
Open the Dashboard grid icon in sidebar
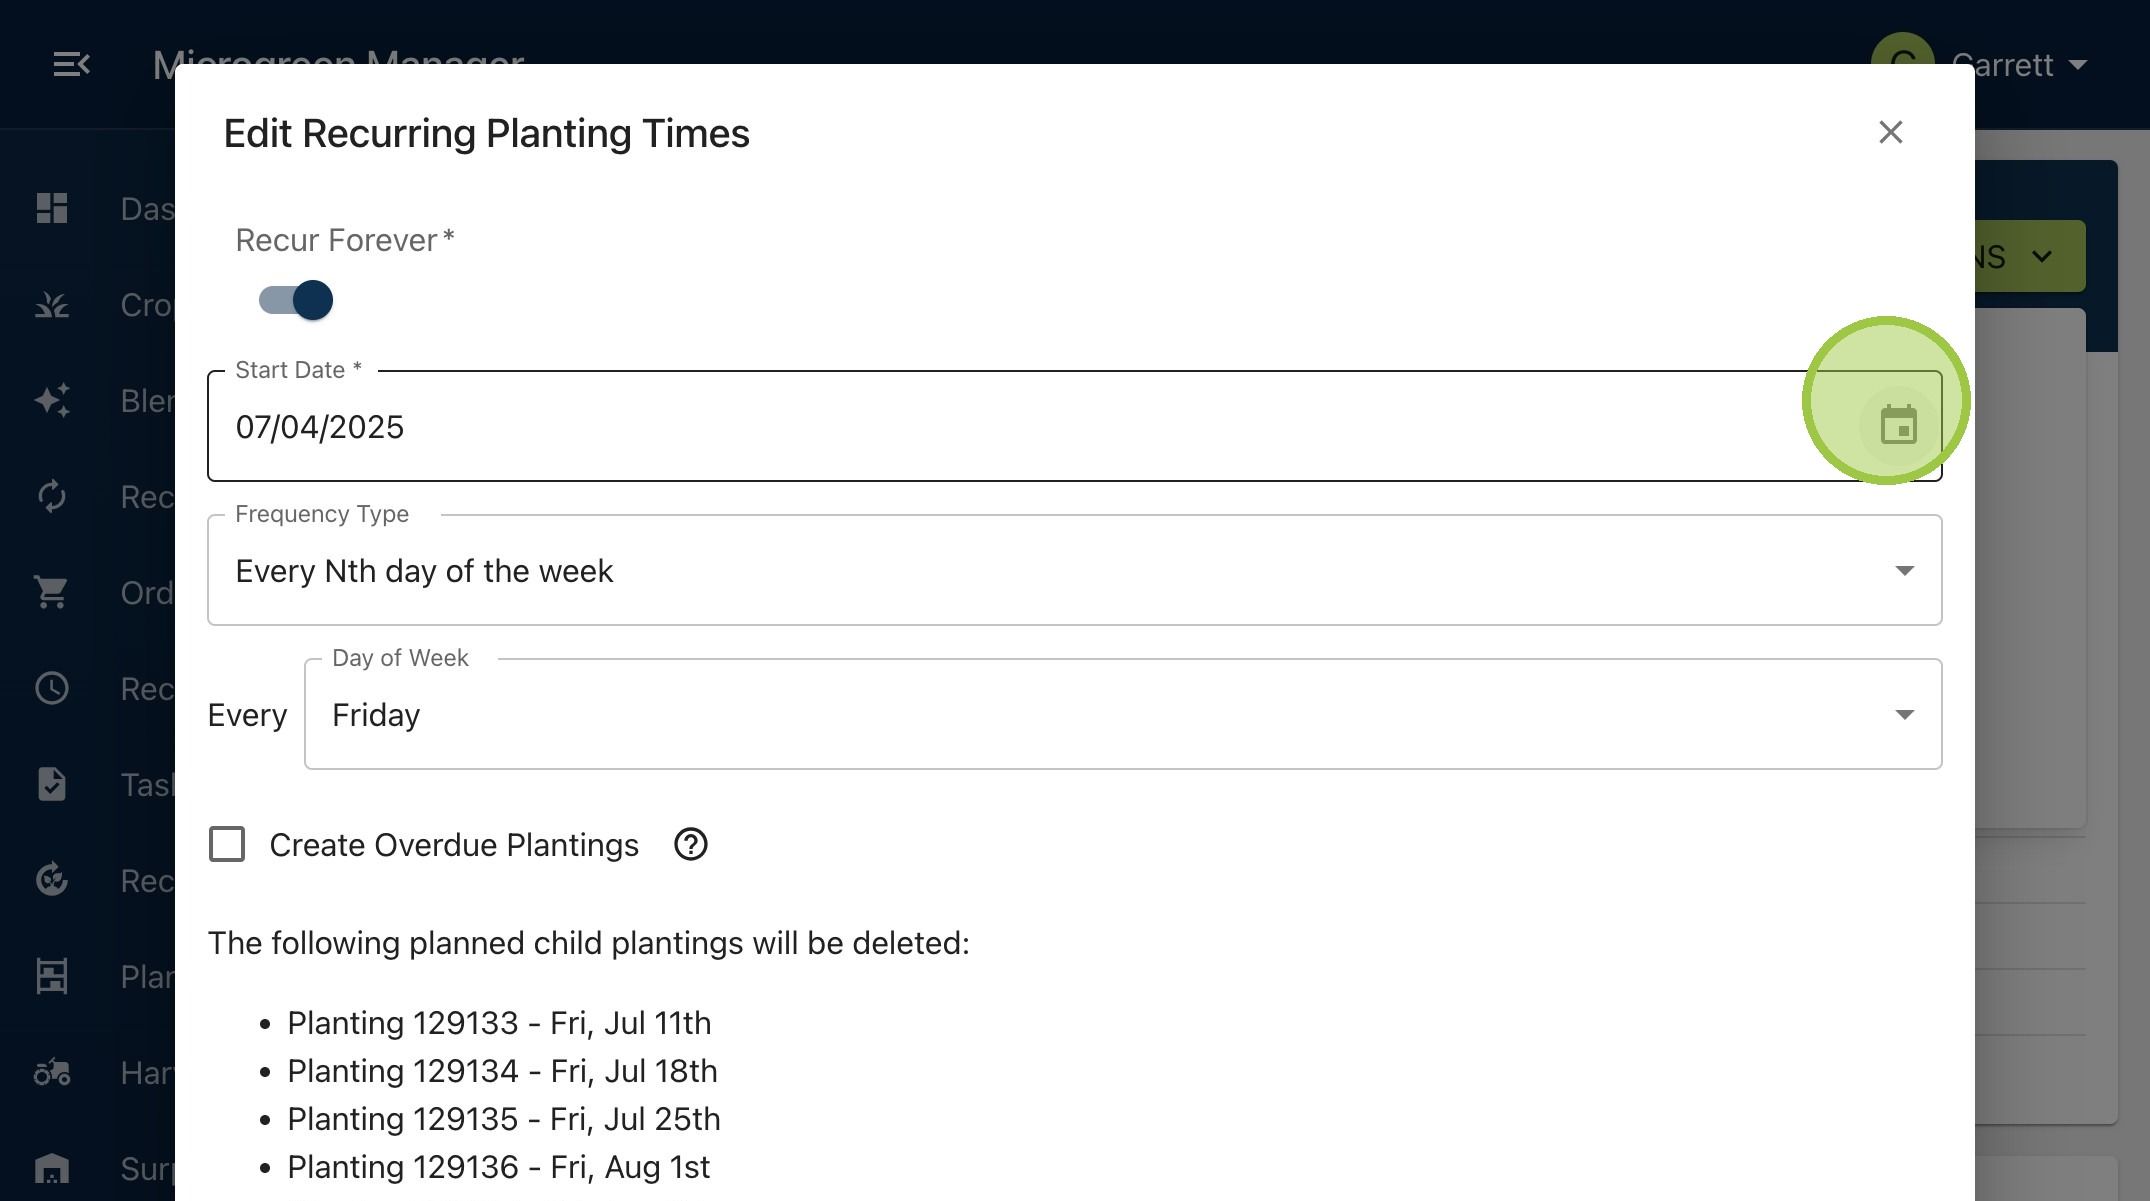point(52,208)
